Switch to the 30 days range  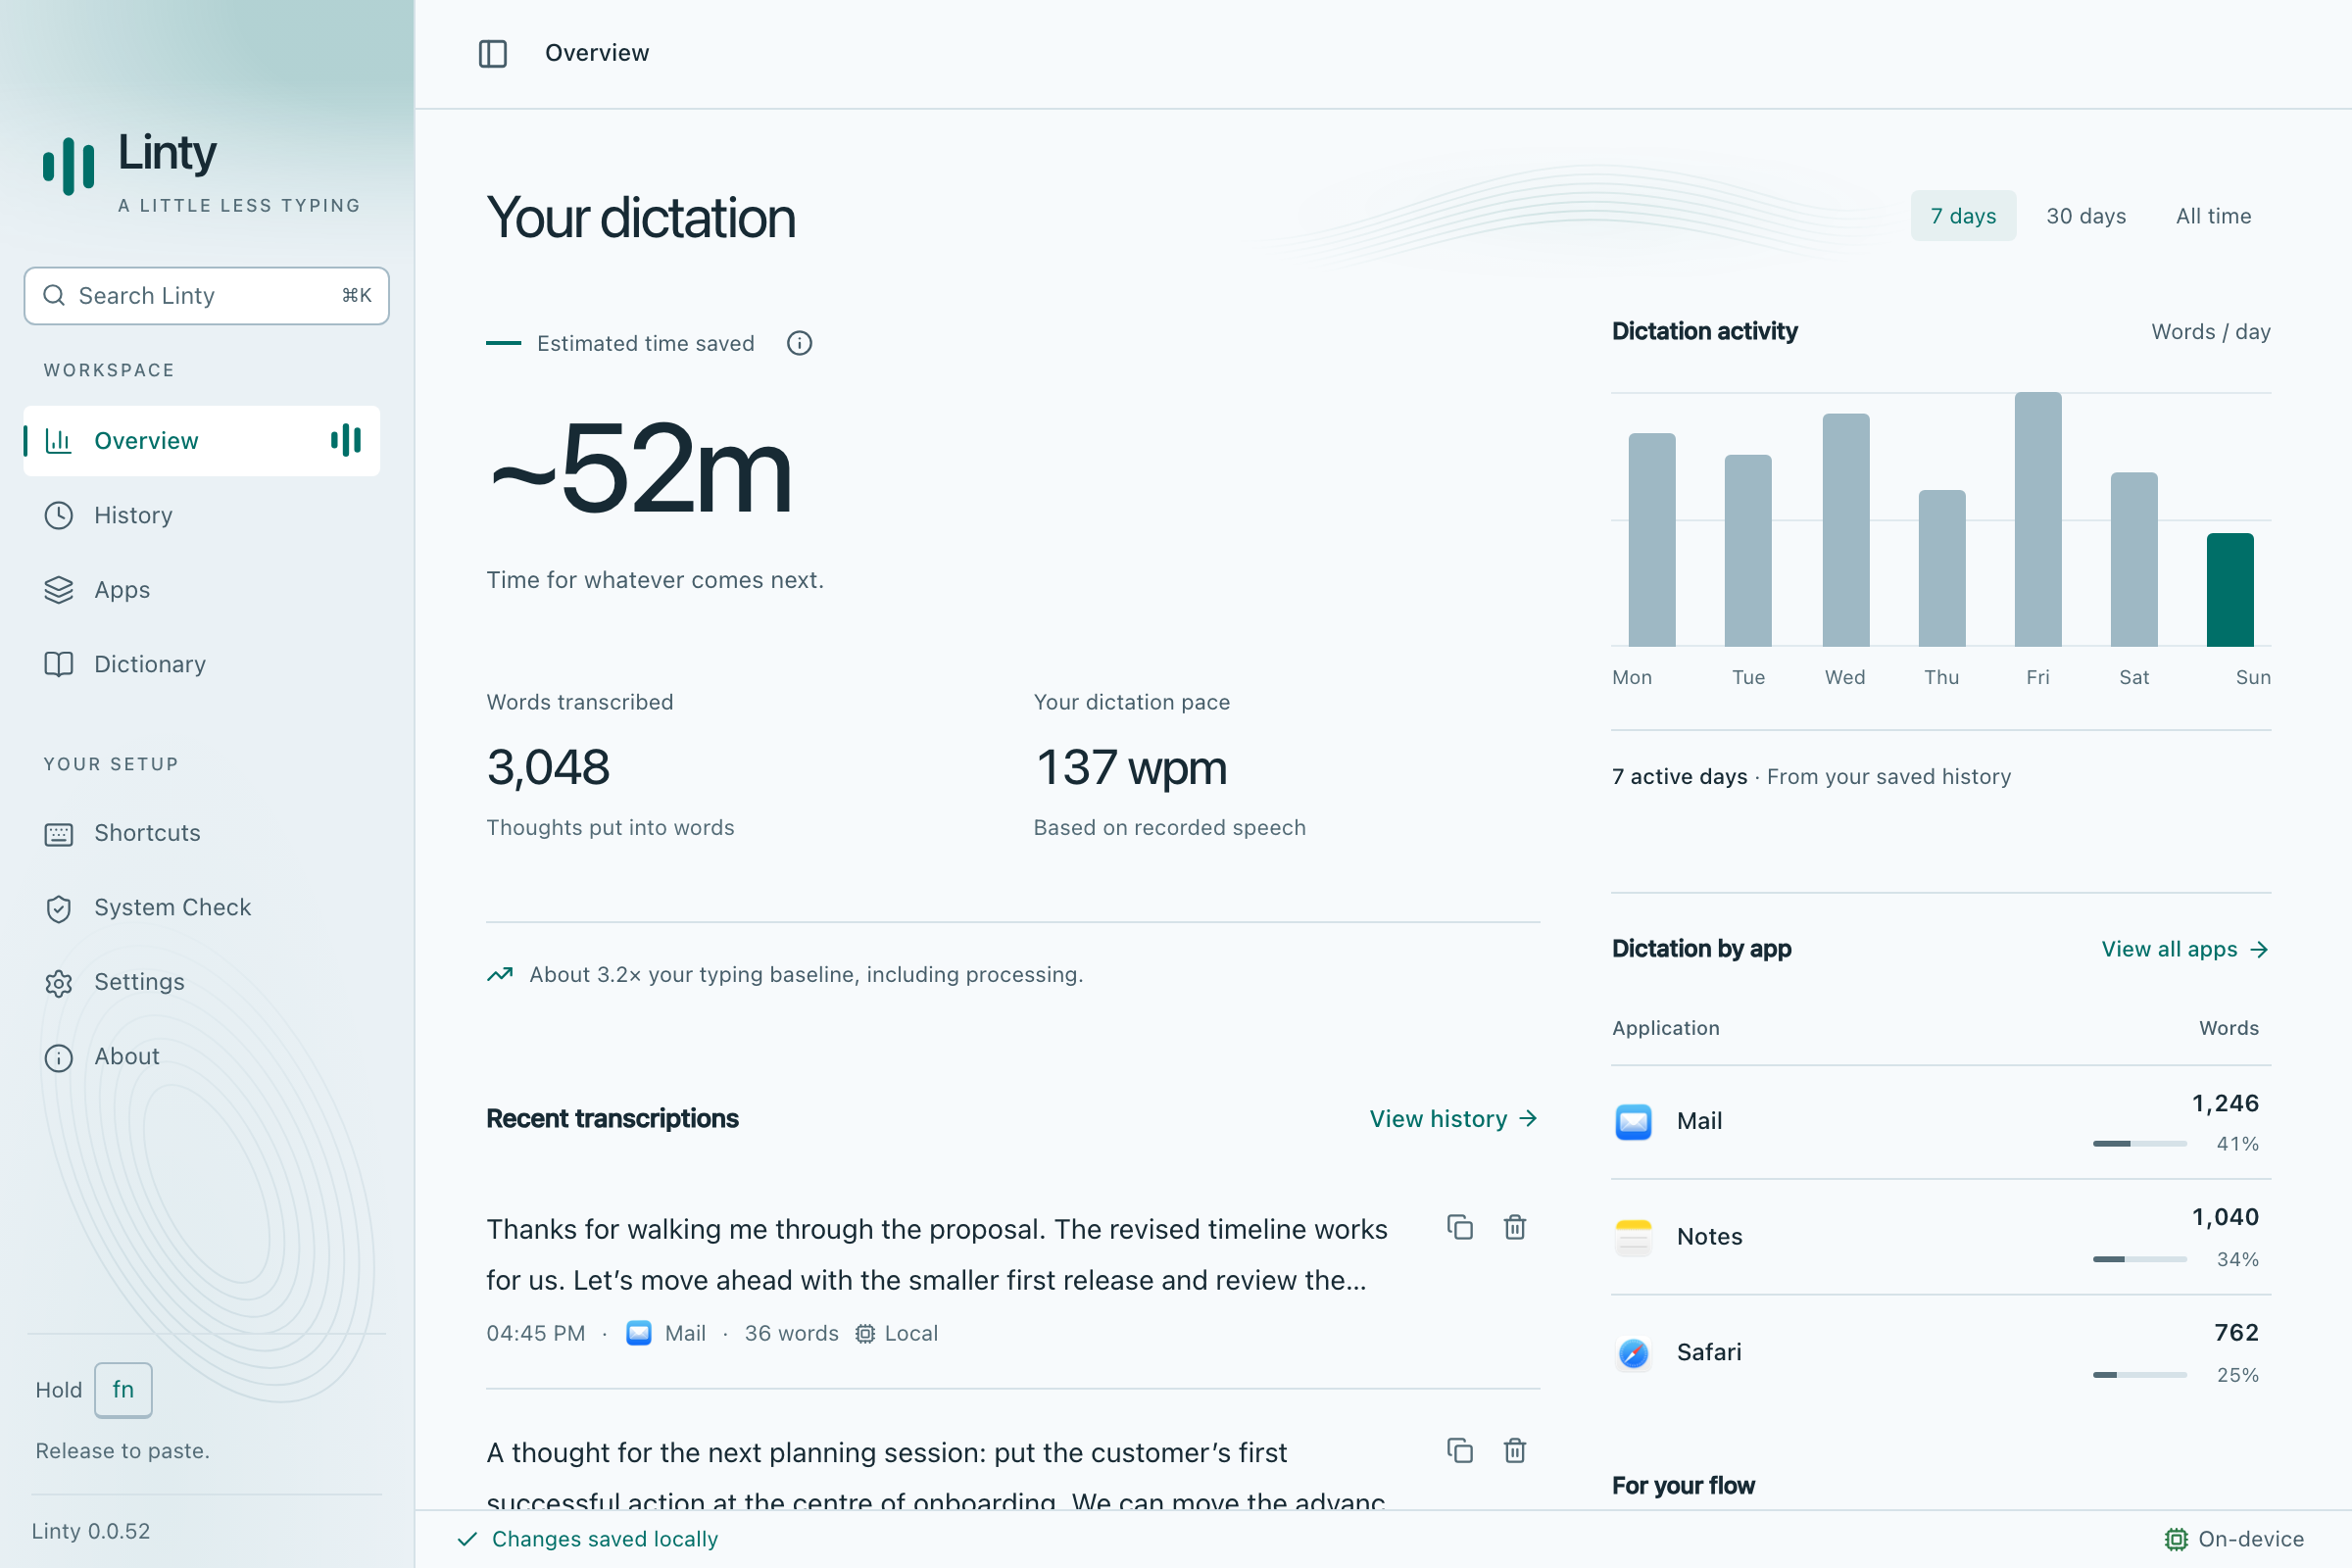point(2086,216)
